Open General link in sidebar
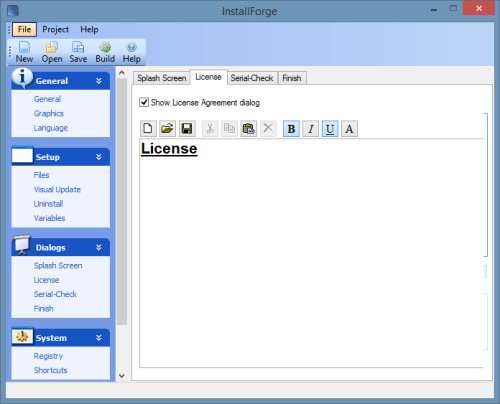Viewport: 500px width, 404px height. (47, 99)
